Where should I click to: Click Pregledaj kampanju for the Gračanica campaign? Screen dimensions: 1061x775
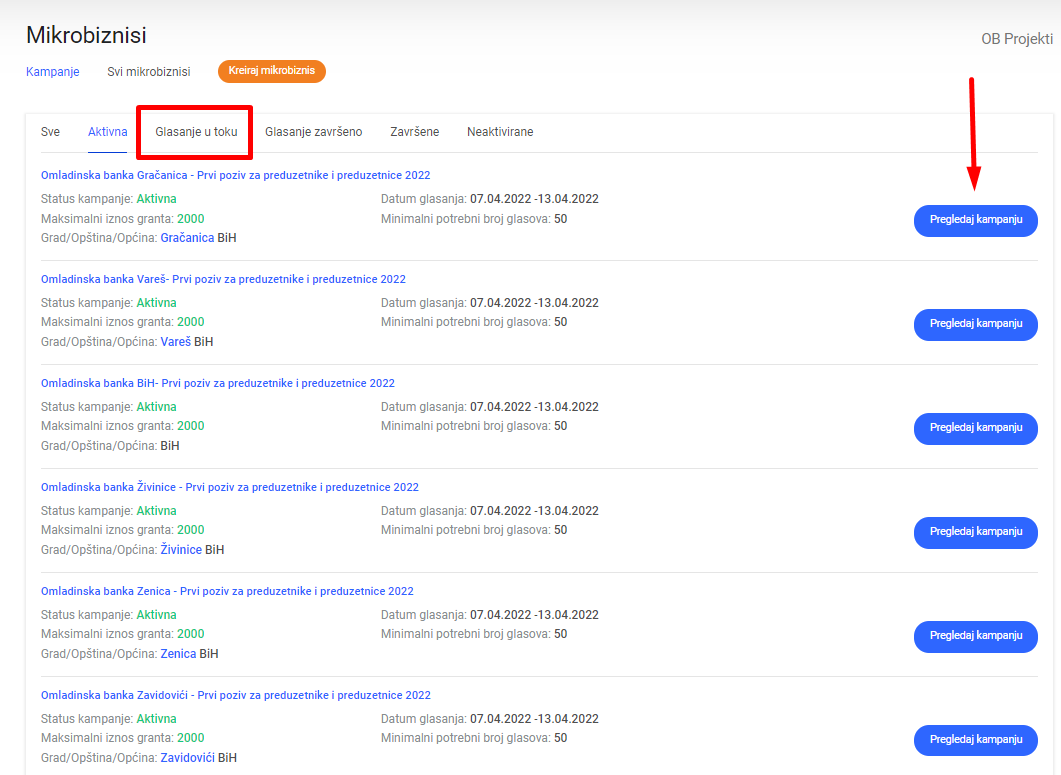[x=975, y=220]
